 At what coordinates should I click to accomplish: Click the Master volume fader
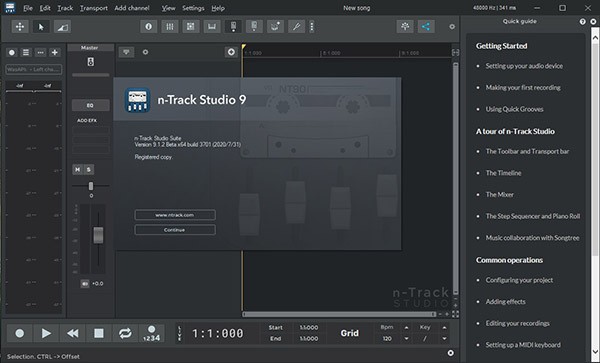tap(98, 235)
